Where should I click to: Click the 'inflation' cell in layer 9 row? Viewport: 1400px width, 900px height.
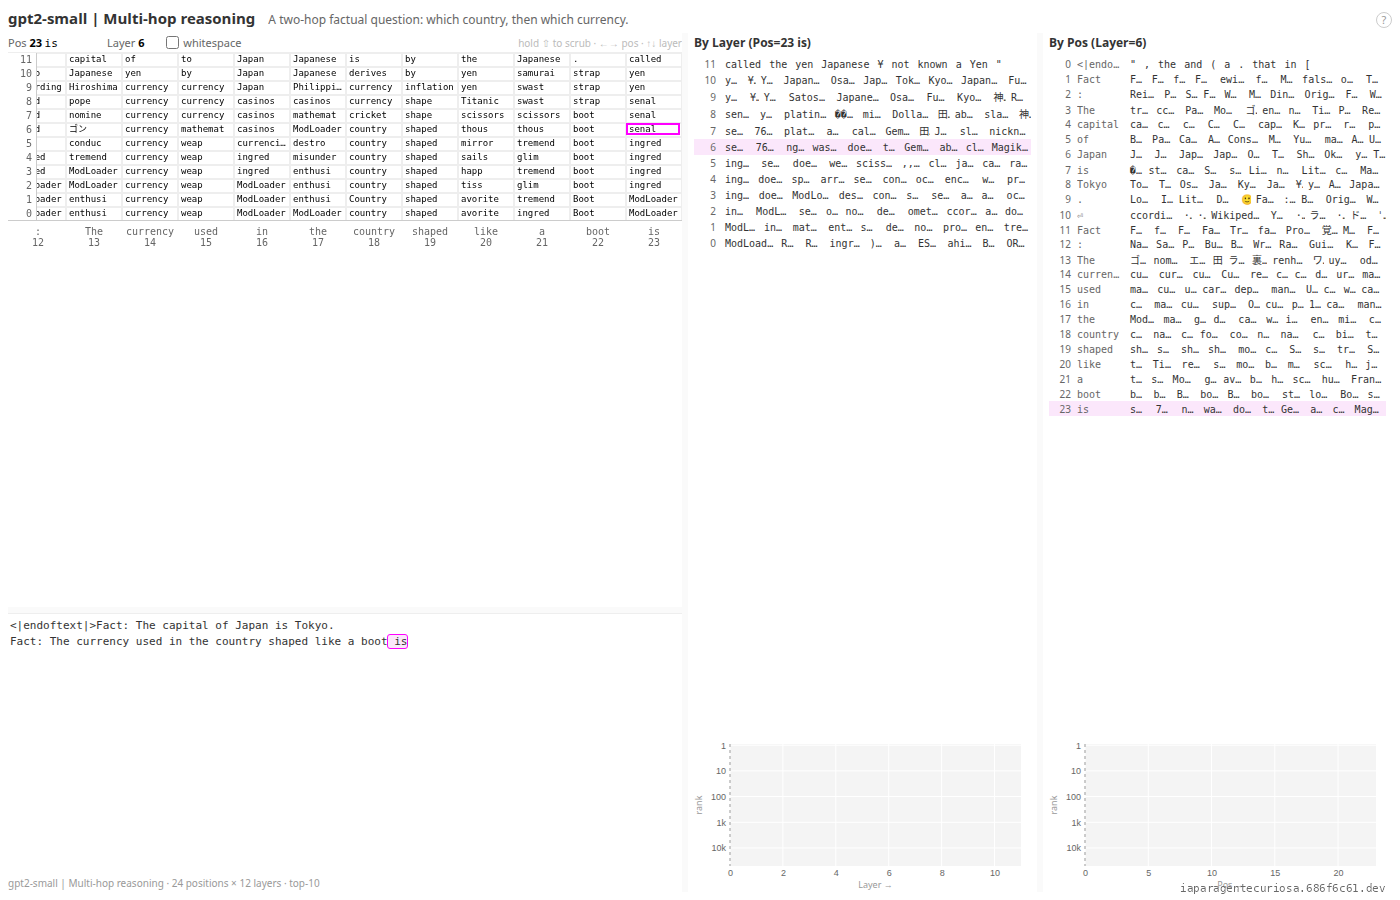point(429,87)
